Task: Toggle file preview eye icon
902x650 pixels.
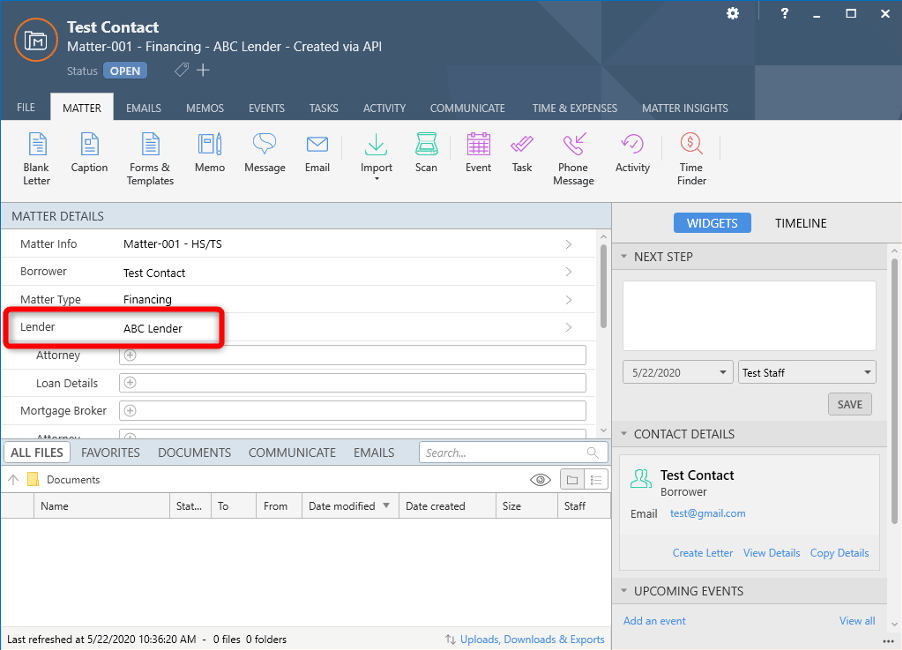Action: pyautogui.click(x=540, y=480)
